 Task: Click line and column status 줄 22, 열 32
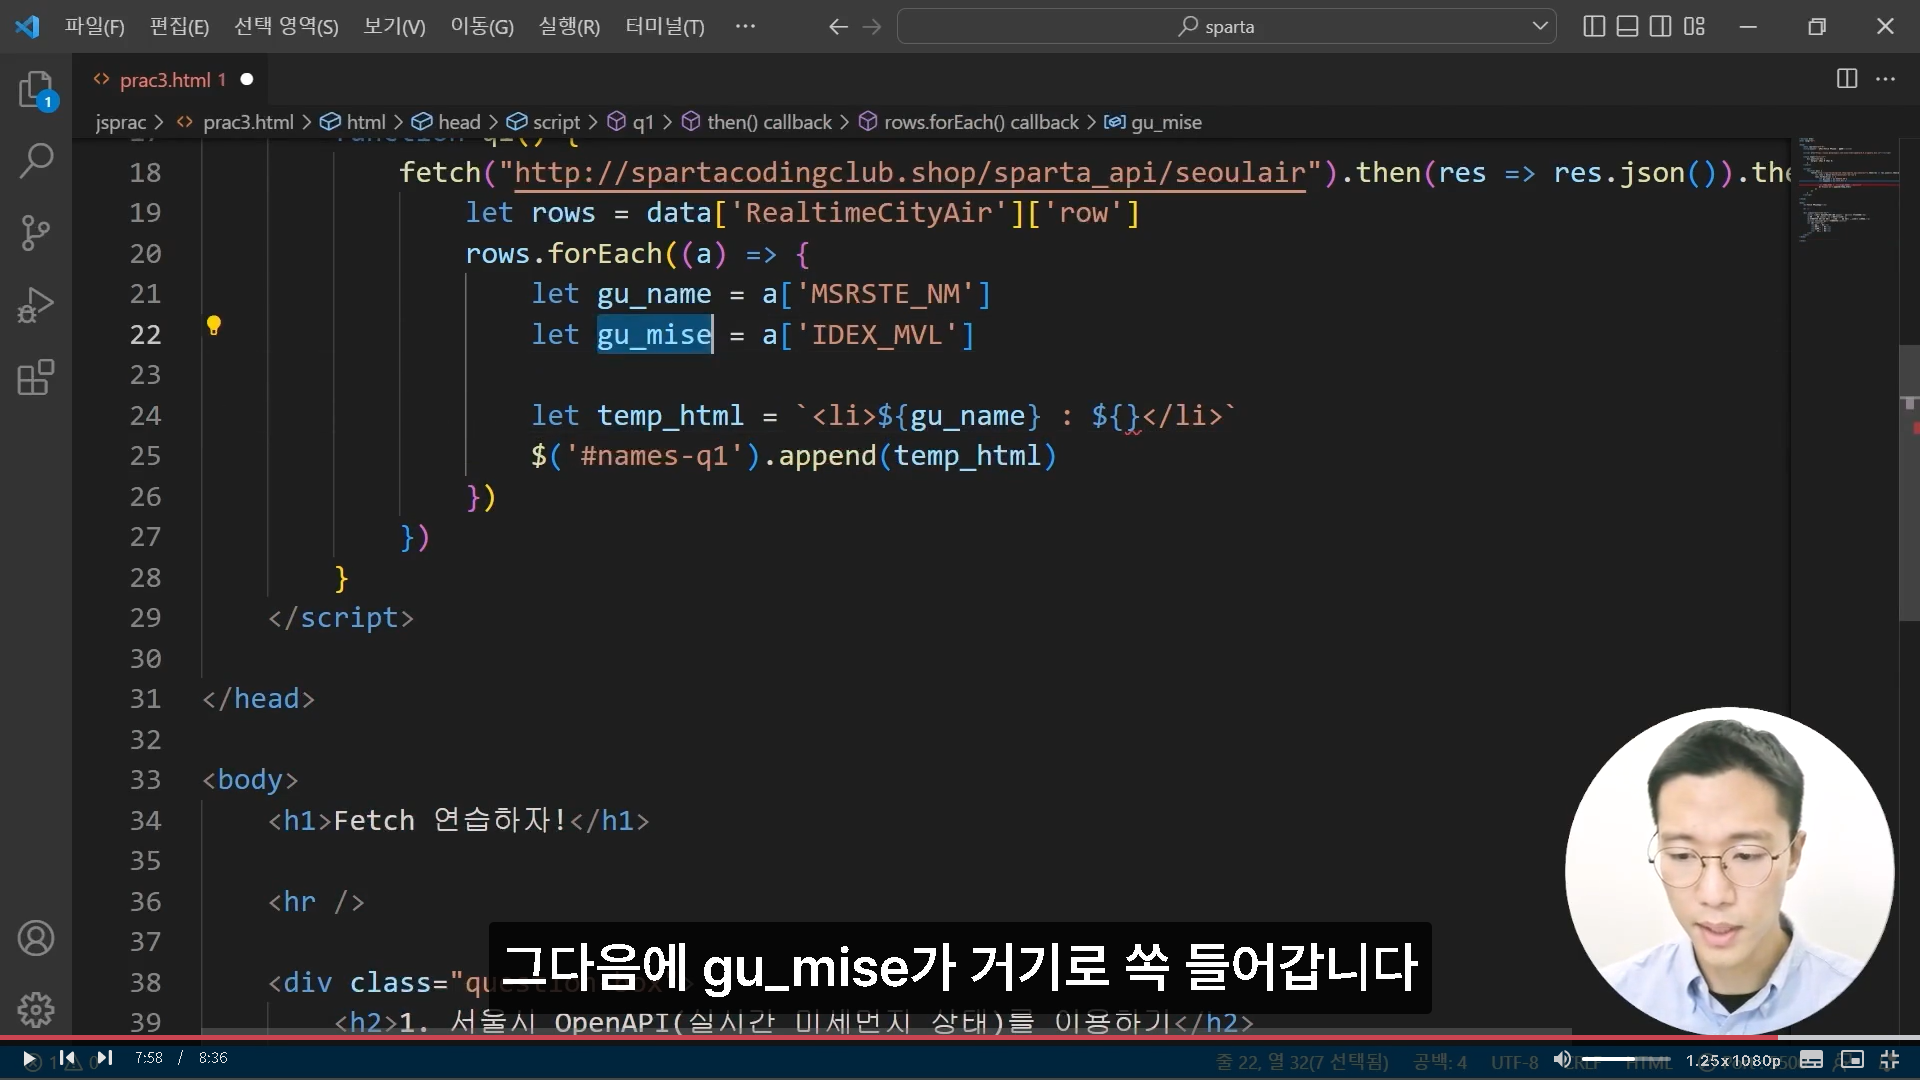click(1302, 1062)
